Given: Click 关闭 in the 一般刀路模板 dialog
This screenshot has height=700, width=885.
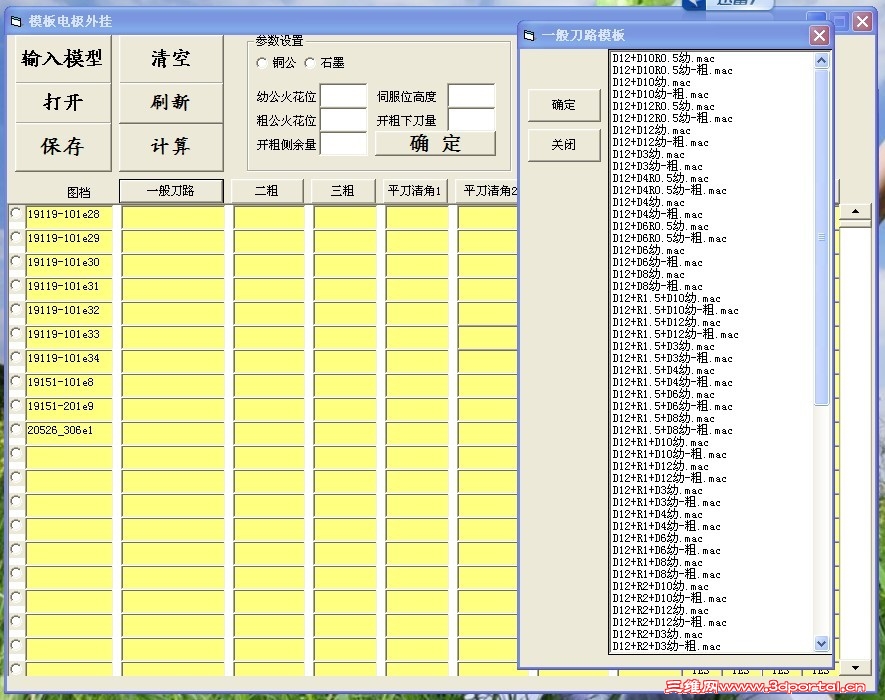Looking at the screenshot, I should coord(564,145).
